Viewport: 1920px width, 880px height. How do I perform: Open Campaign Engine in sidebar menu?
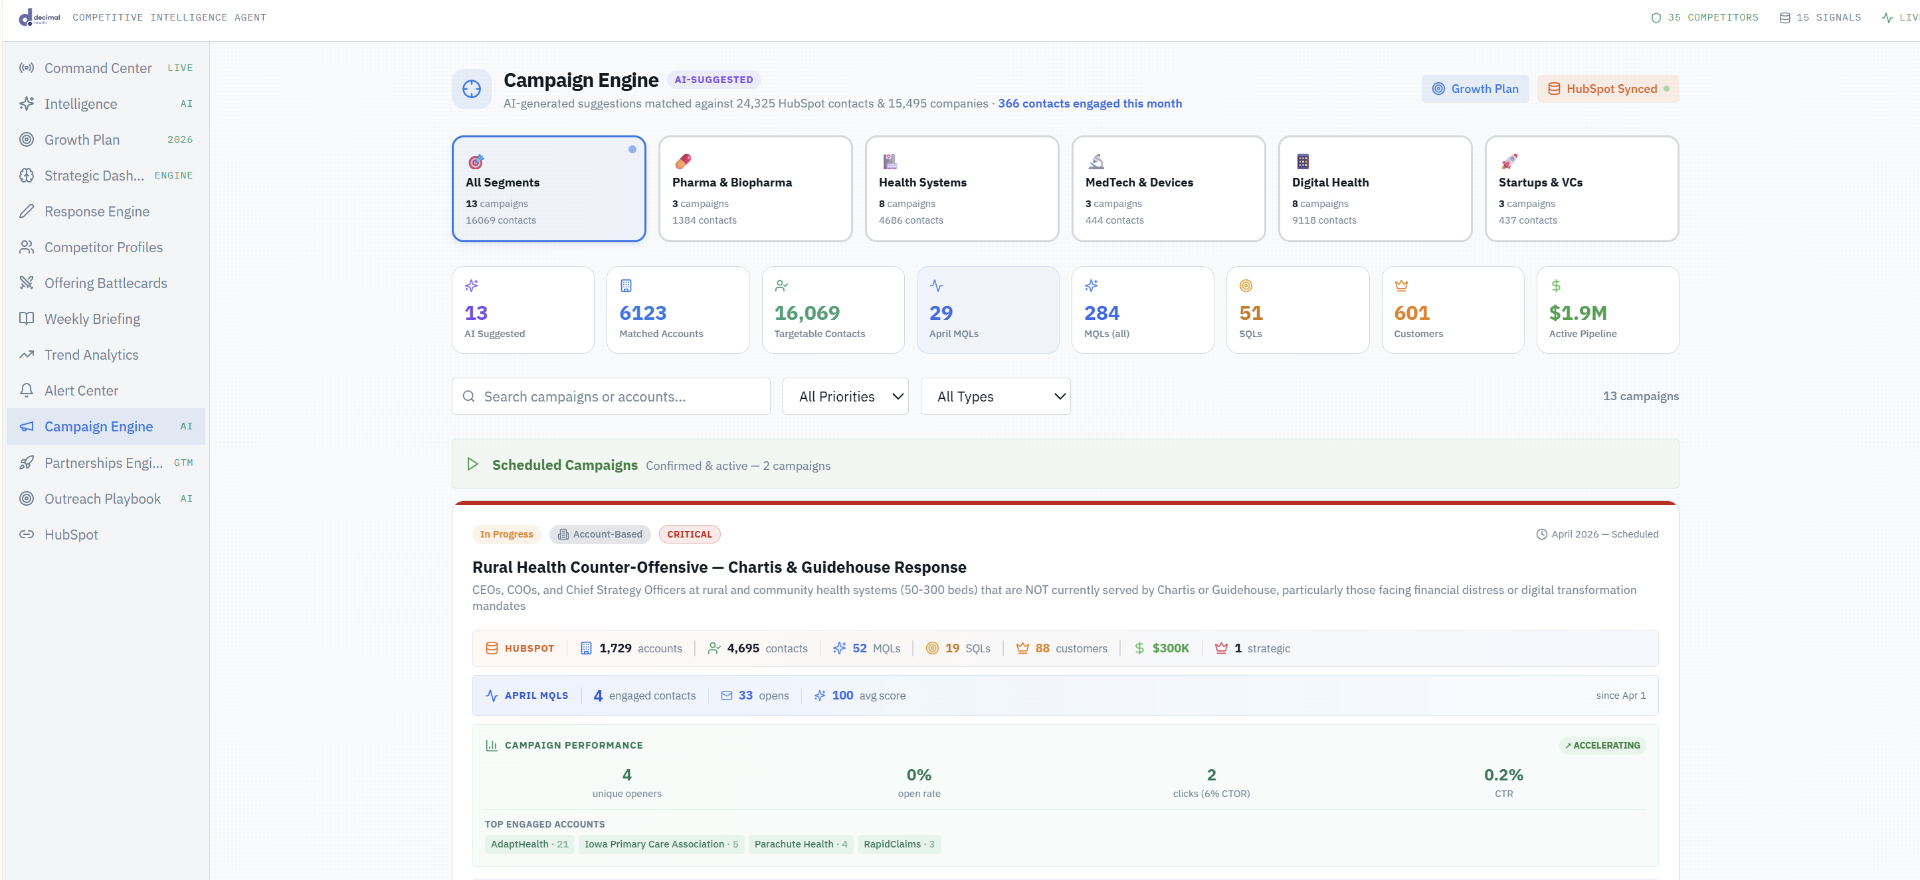(x=106, y=427)
